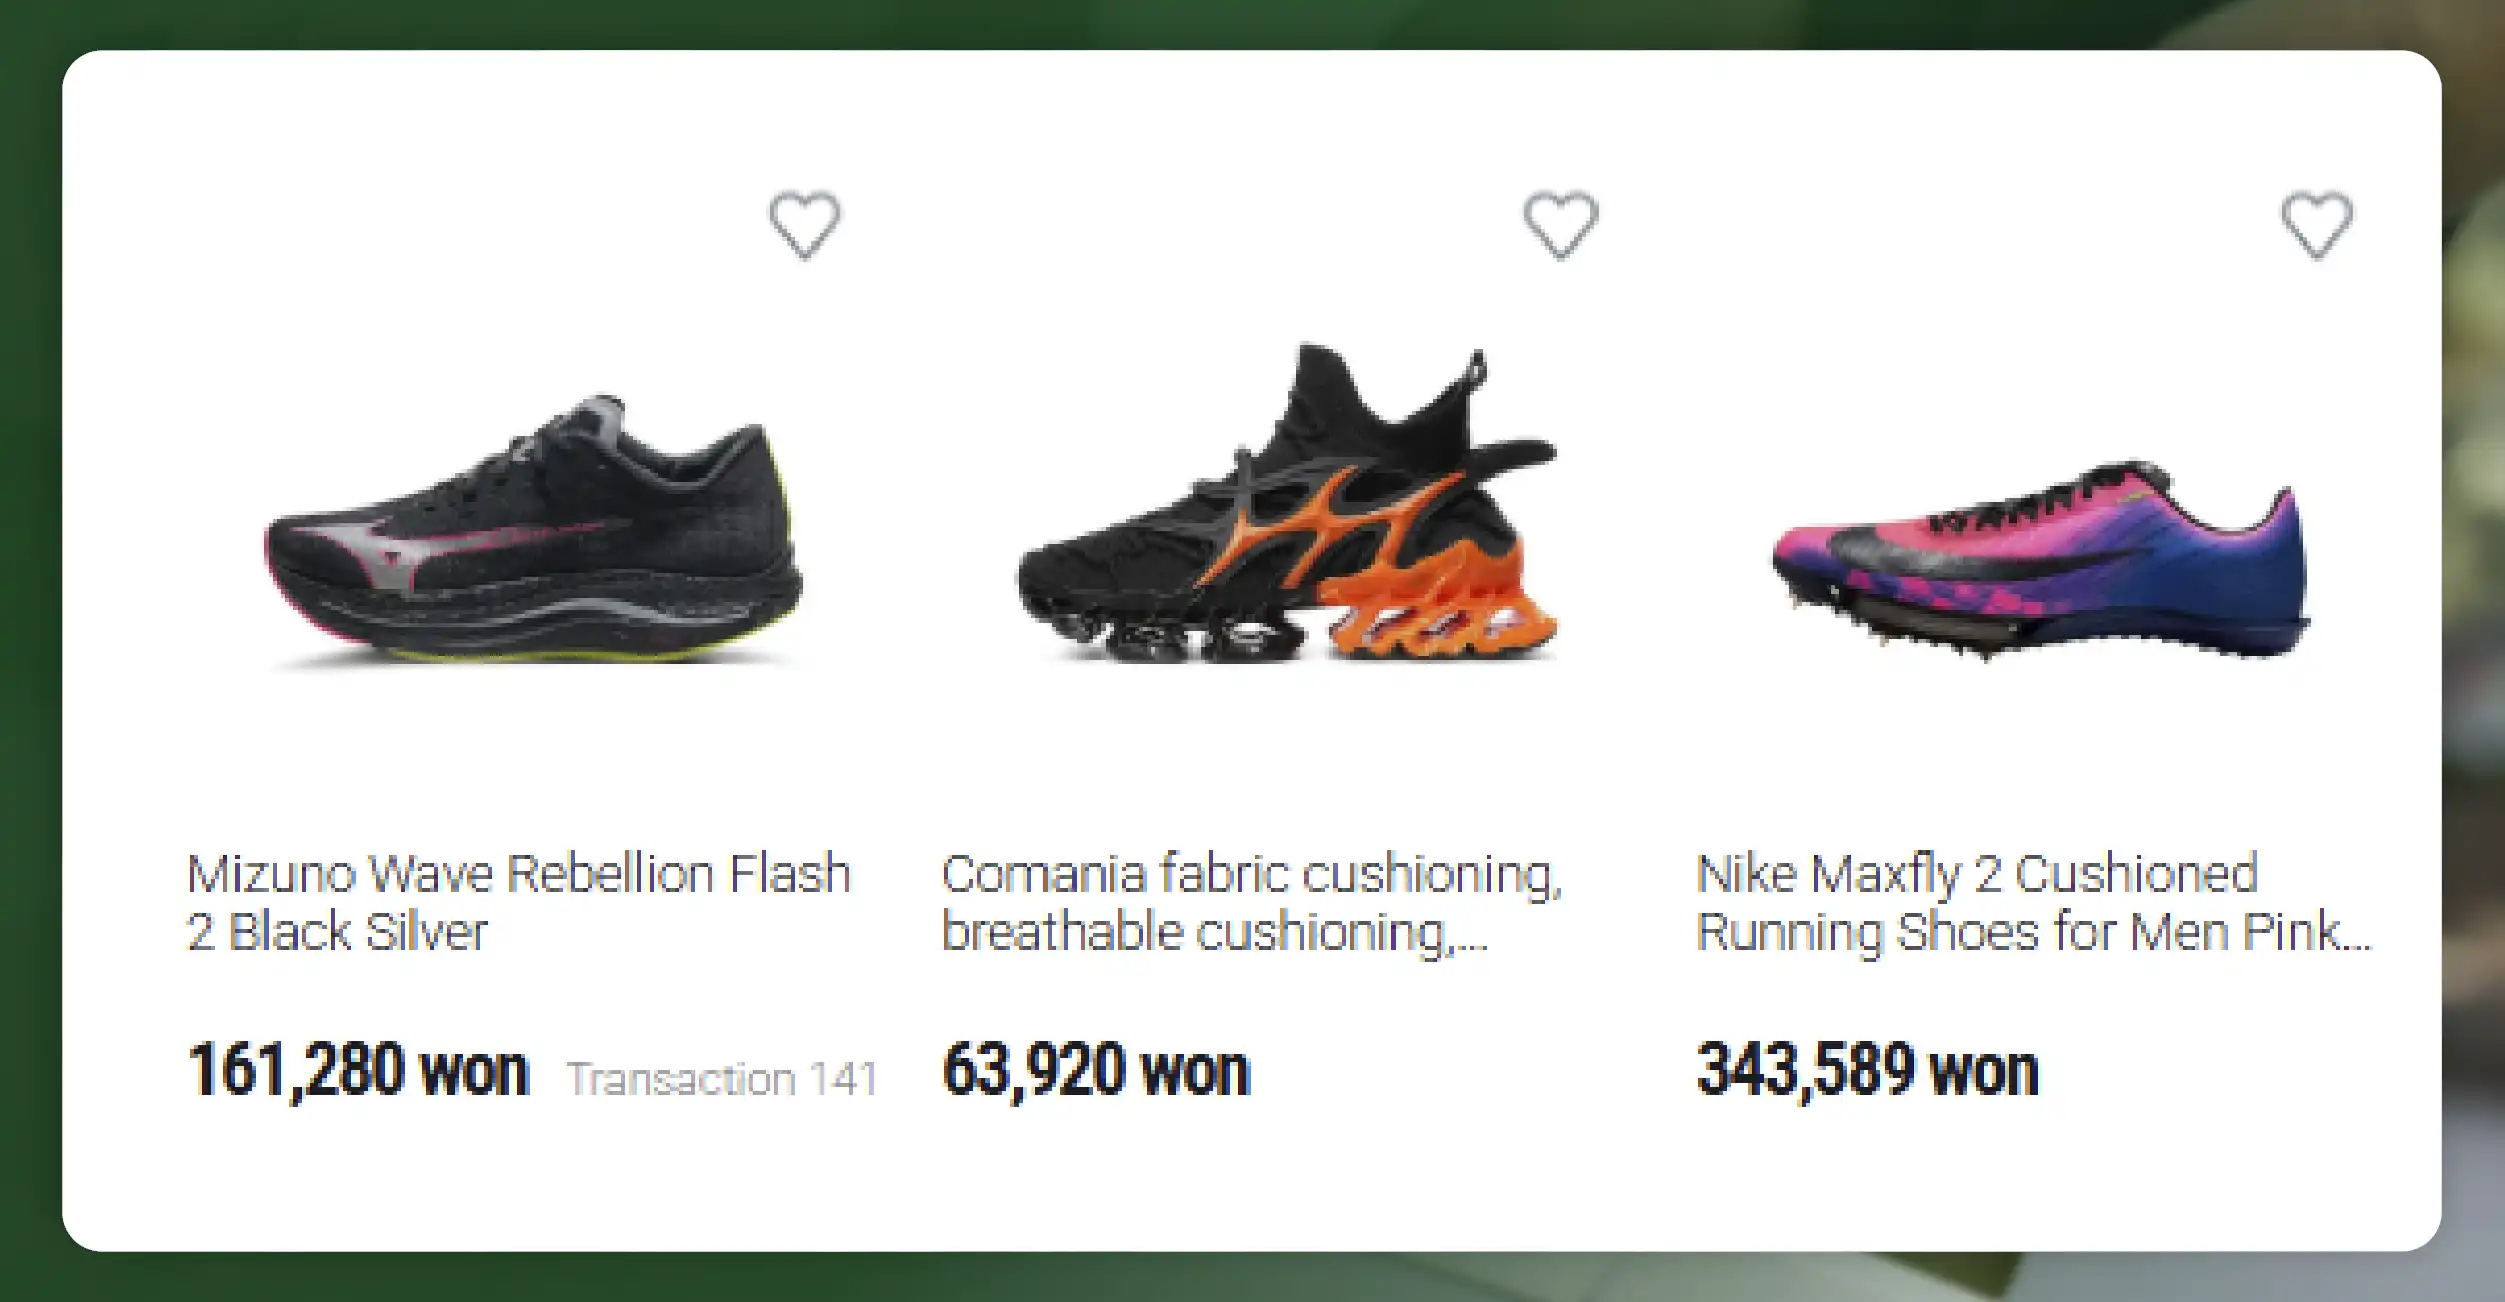This screenshot has width=2505, height=1302.
Task: Click the Transaction 141 count label
Action: click(722, 1080)
